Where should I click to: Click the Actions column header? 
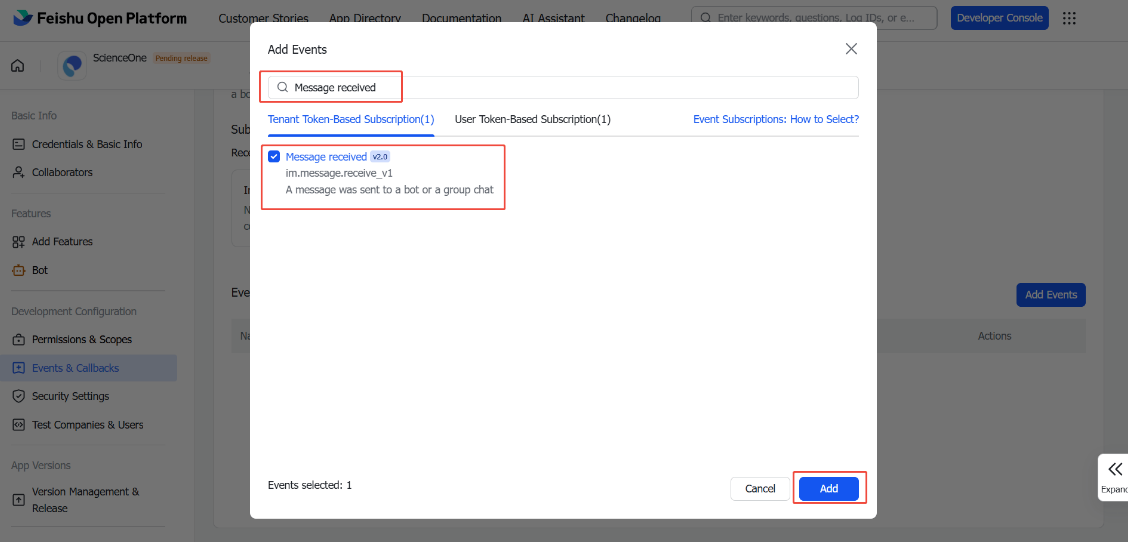click(994, 336)
